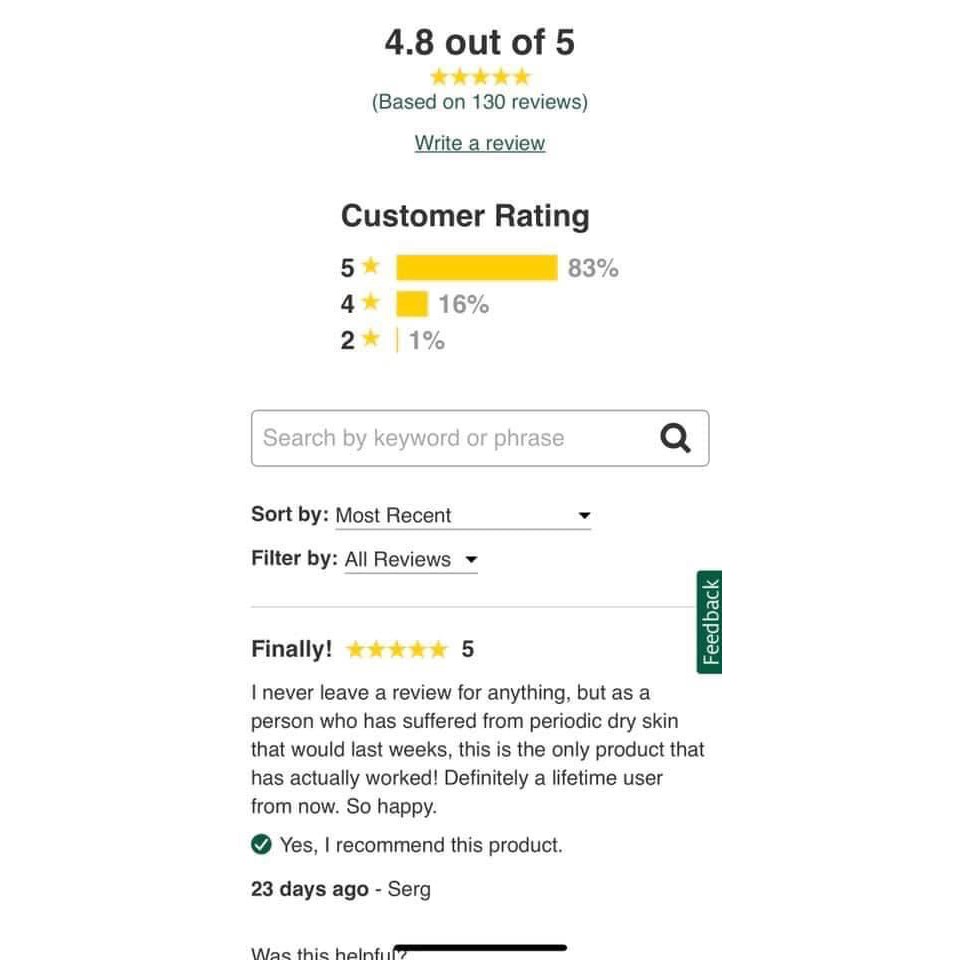Click the Sort by dropdown arrow

pyautogui.click(x=585, y=516)
